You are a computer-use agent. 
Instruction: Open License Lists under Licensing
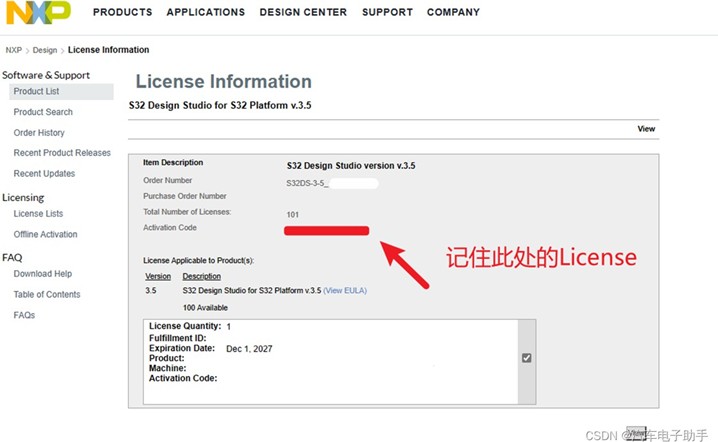point(38,214)
